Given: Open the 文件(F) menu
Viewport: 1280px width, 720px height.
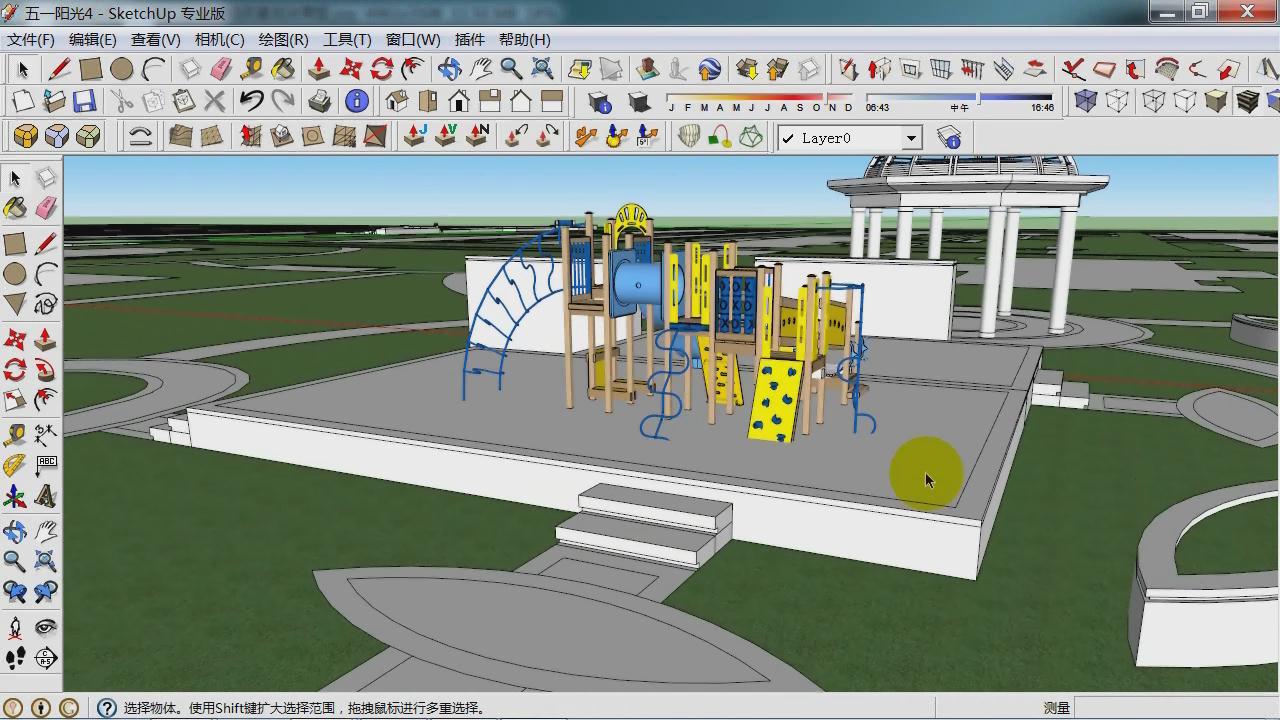Looking at the screenshot, I should (31, 39).
